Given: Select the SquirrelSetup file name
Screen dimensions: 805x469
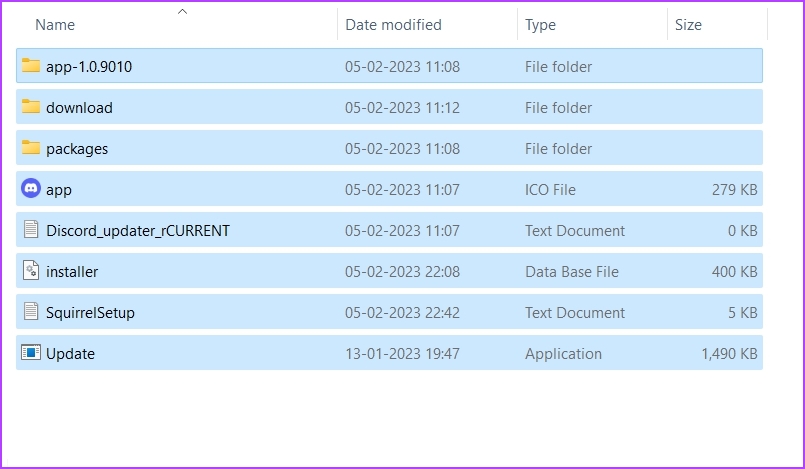Looking at the screenshot, I should coord(90,313).
